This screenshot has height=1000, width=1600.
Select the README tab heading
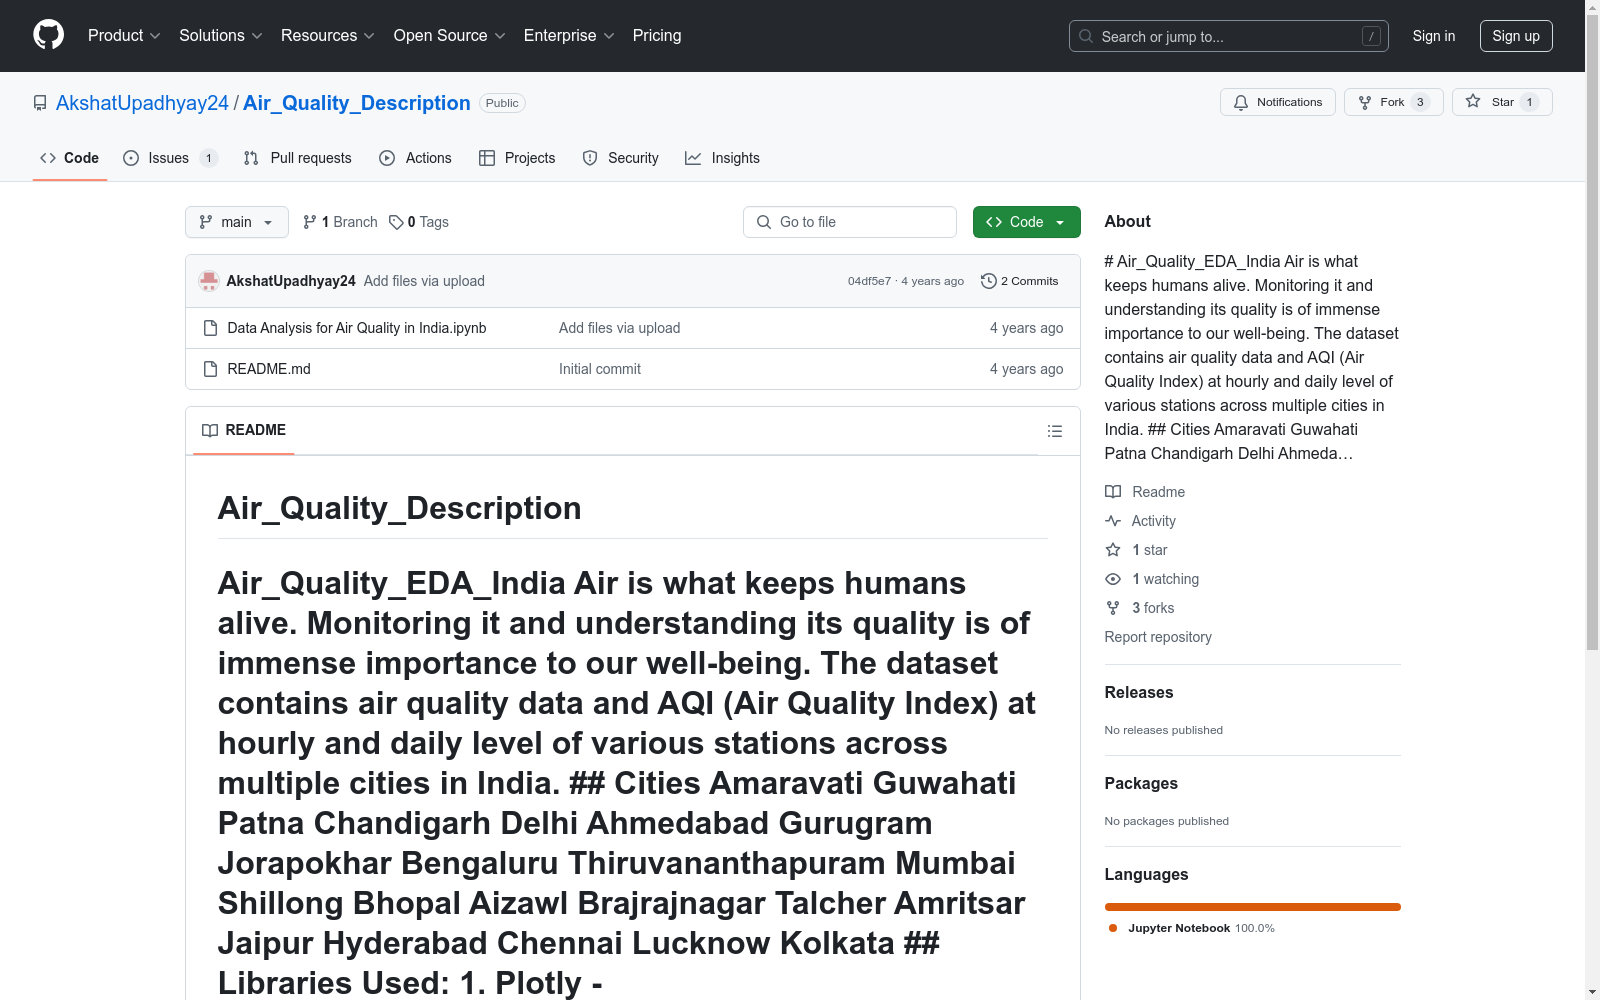244,430
